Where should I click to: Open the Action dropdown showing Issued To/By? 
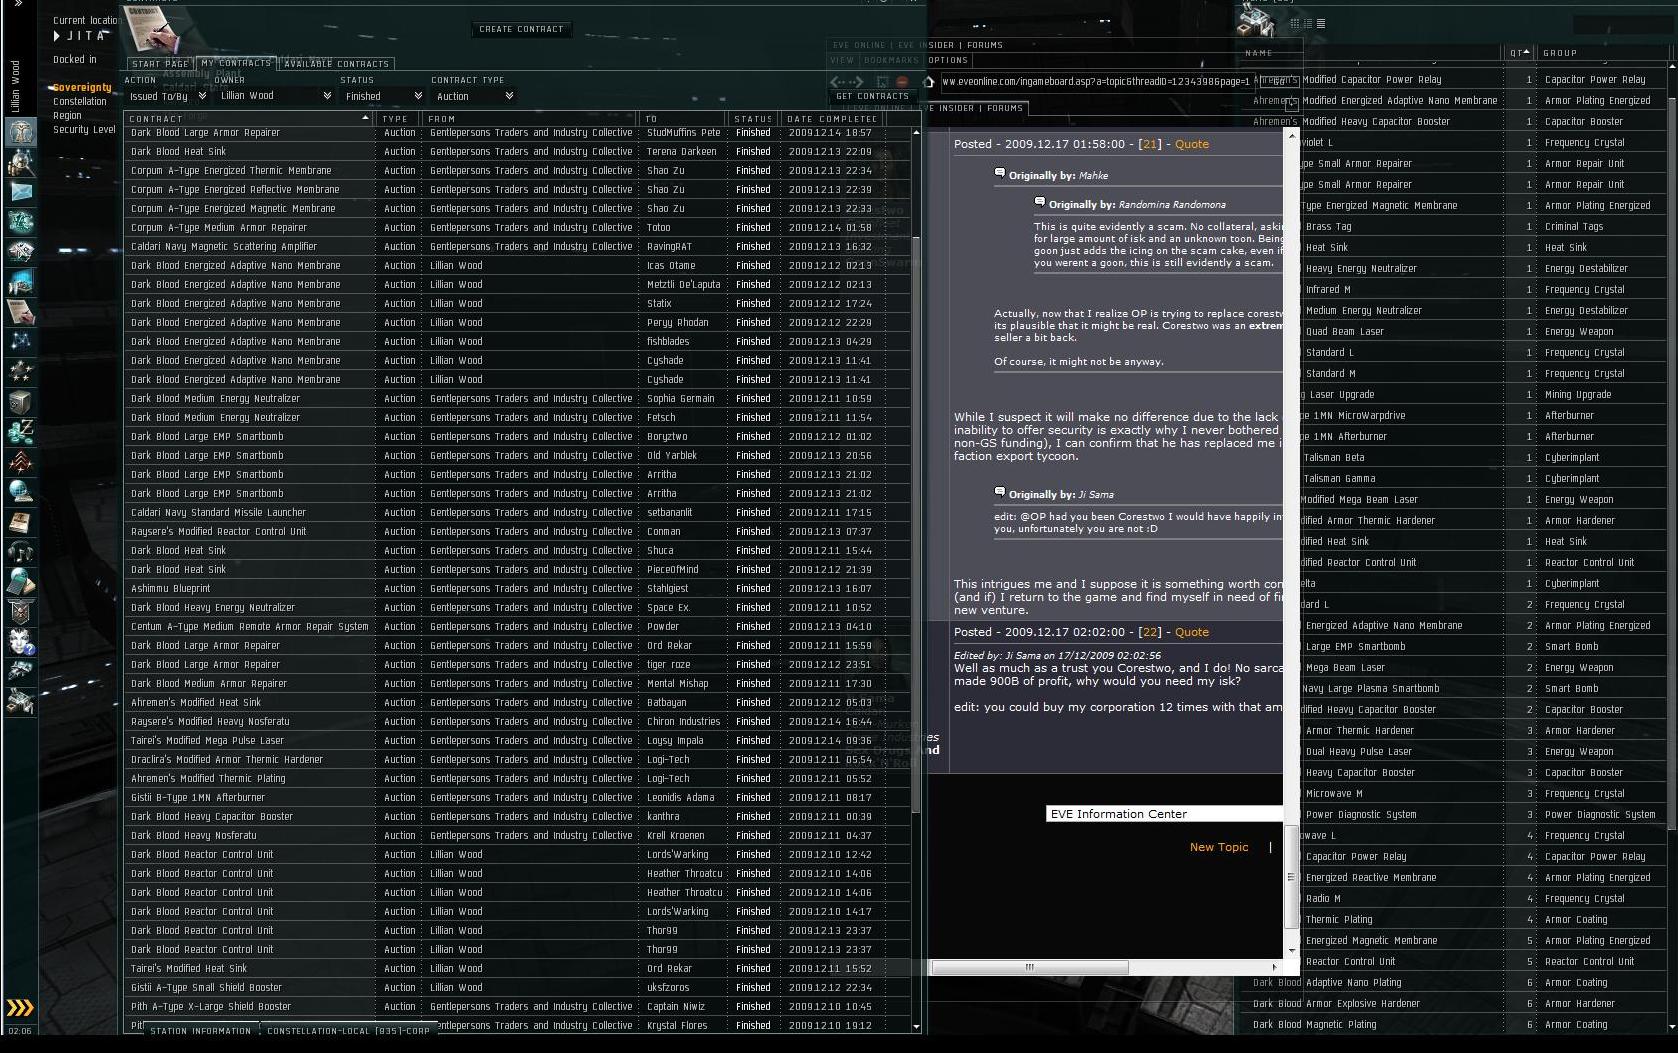[x=166, y=96]
